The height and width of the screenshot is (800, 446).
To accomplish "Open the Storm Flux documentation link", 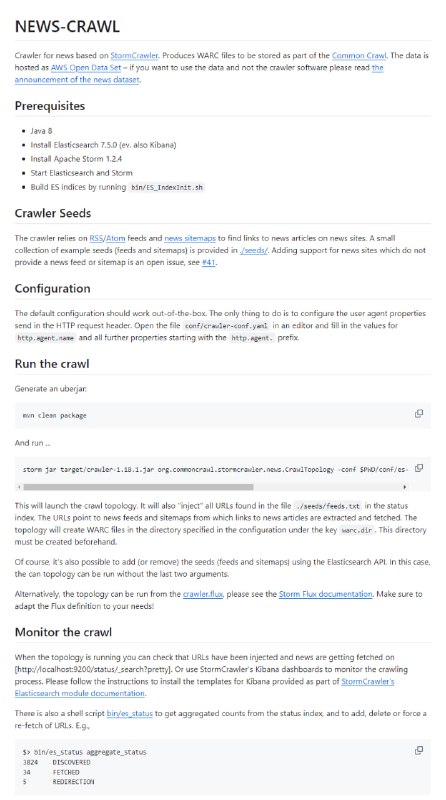I will (x=326, y=594).
